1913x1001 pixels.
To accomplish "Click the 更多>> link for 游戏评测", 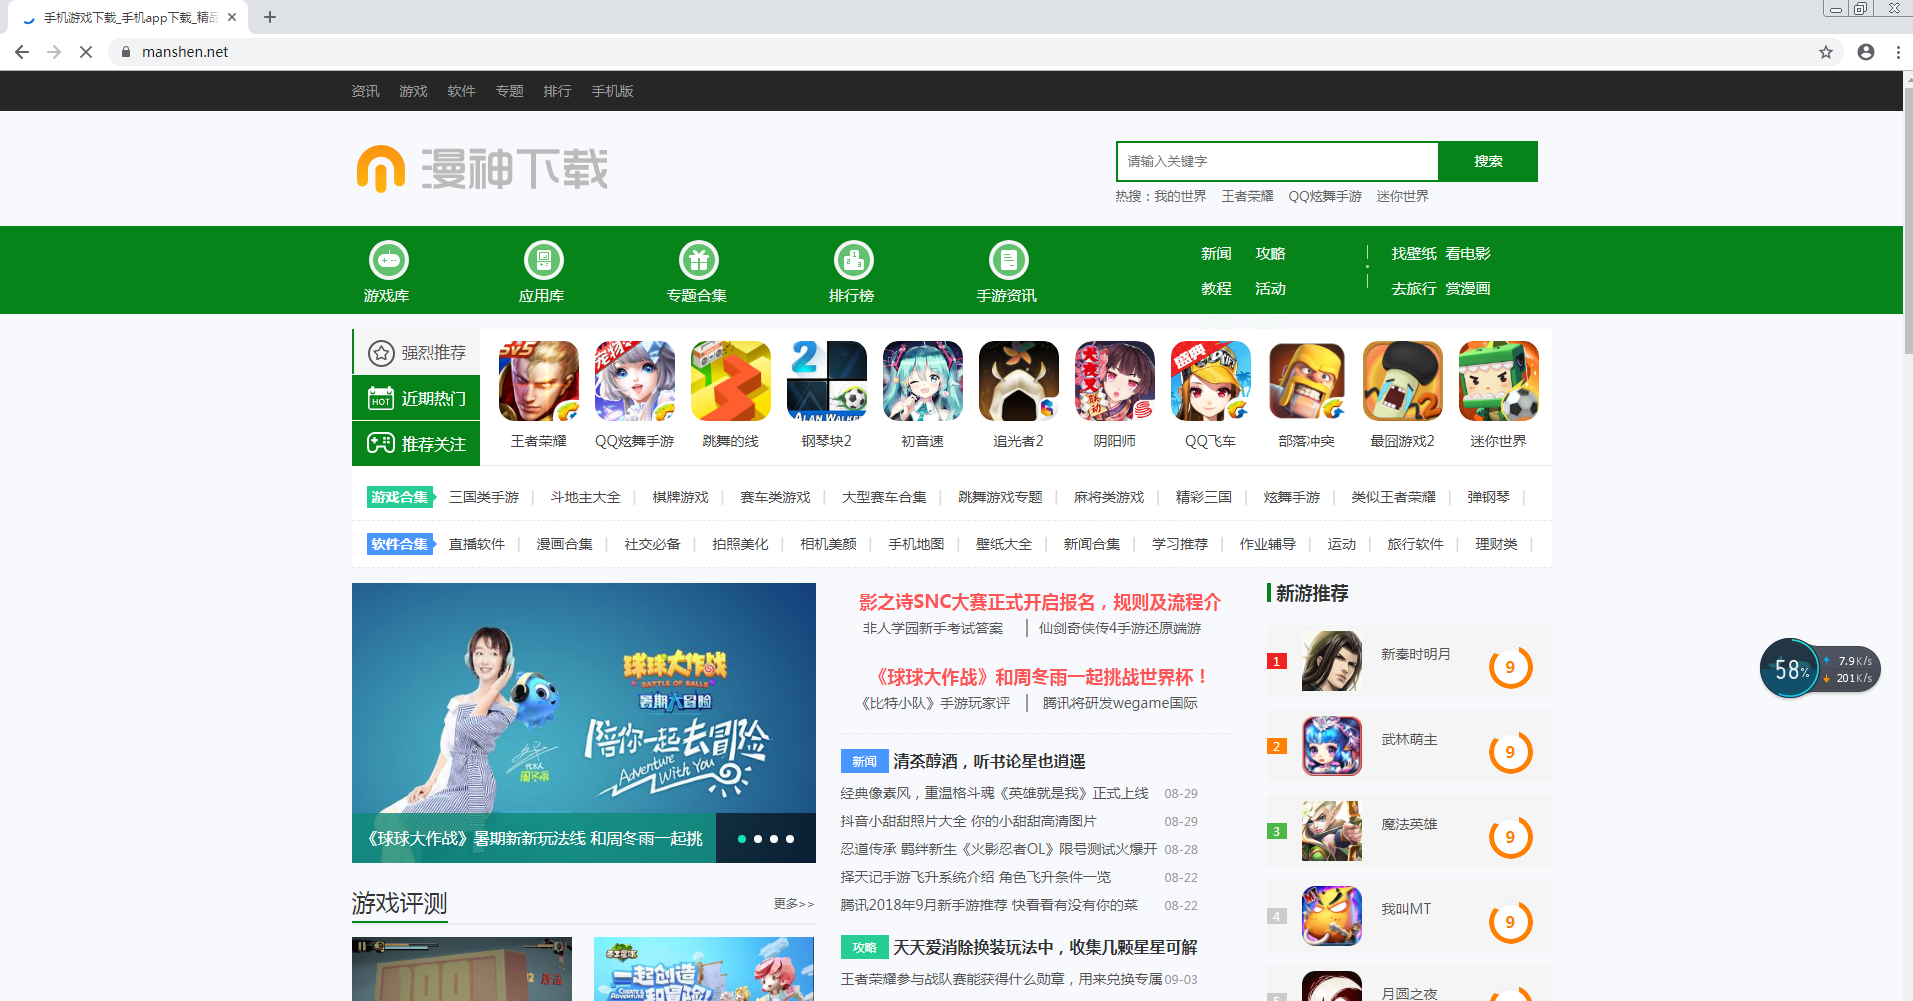I will click(x=794, y=904).
